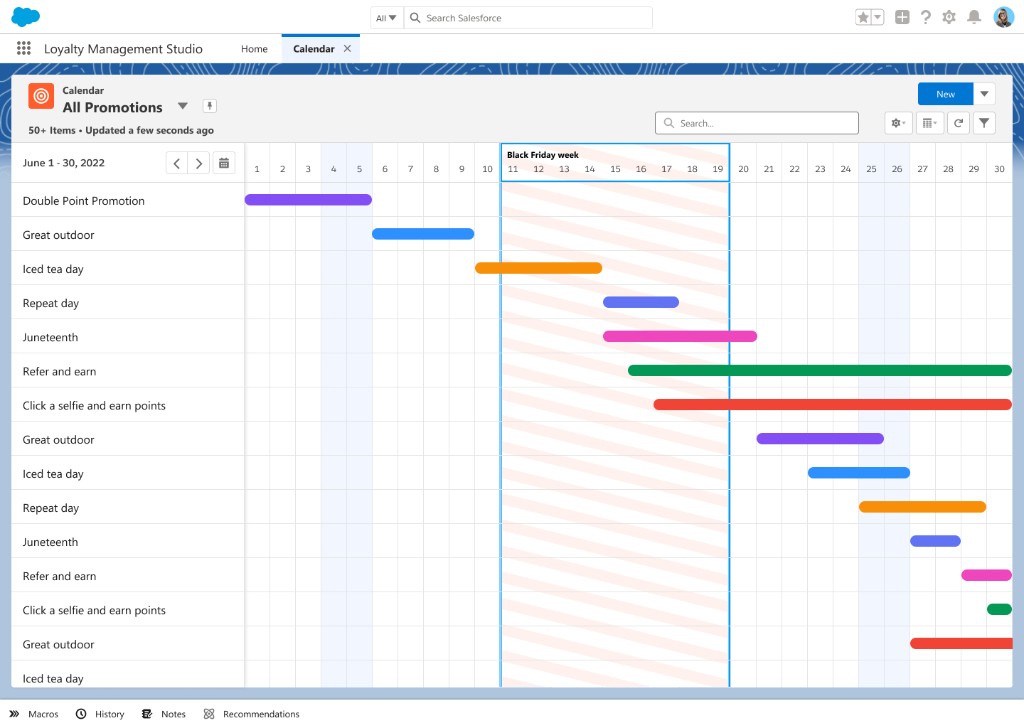Close the Calendar tab
This screenshot has height=728, width=1024.
click(x=347, y=49)
